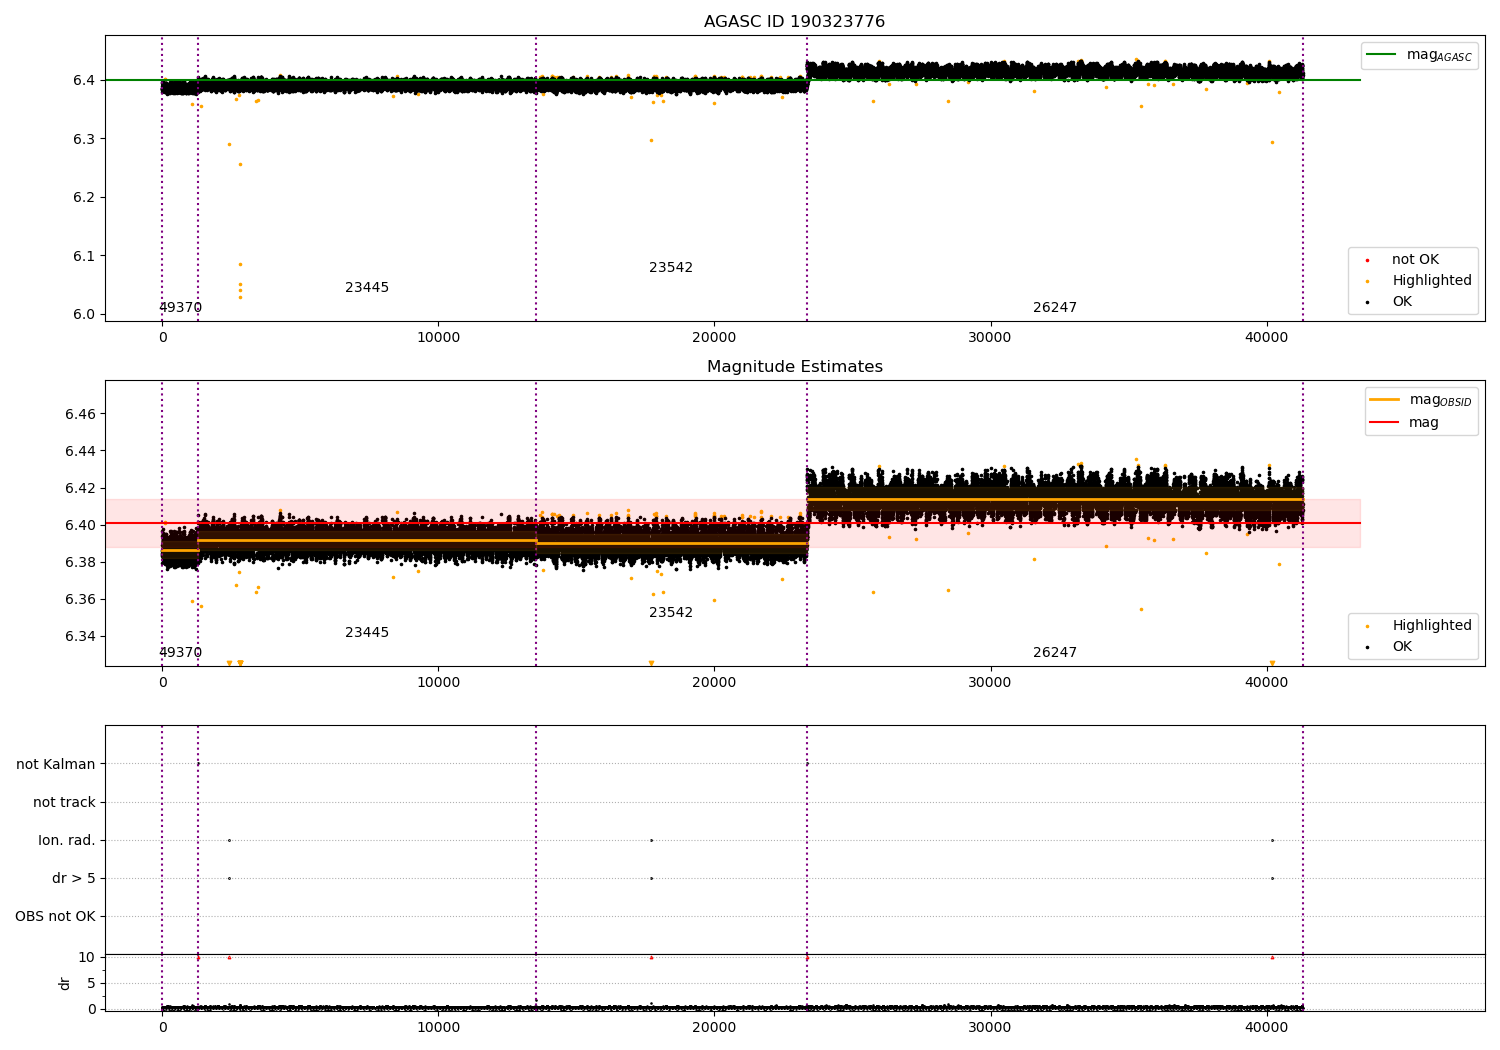
Task: Click "23542" label in Magnitude Estimates panel
Action: coord(671,613)
